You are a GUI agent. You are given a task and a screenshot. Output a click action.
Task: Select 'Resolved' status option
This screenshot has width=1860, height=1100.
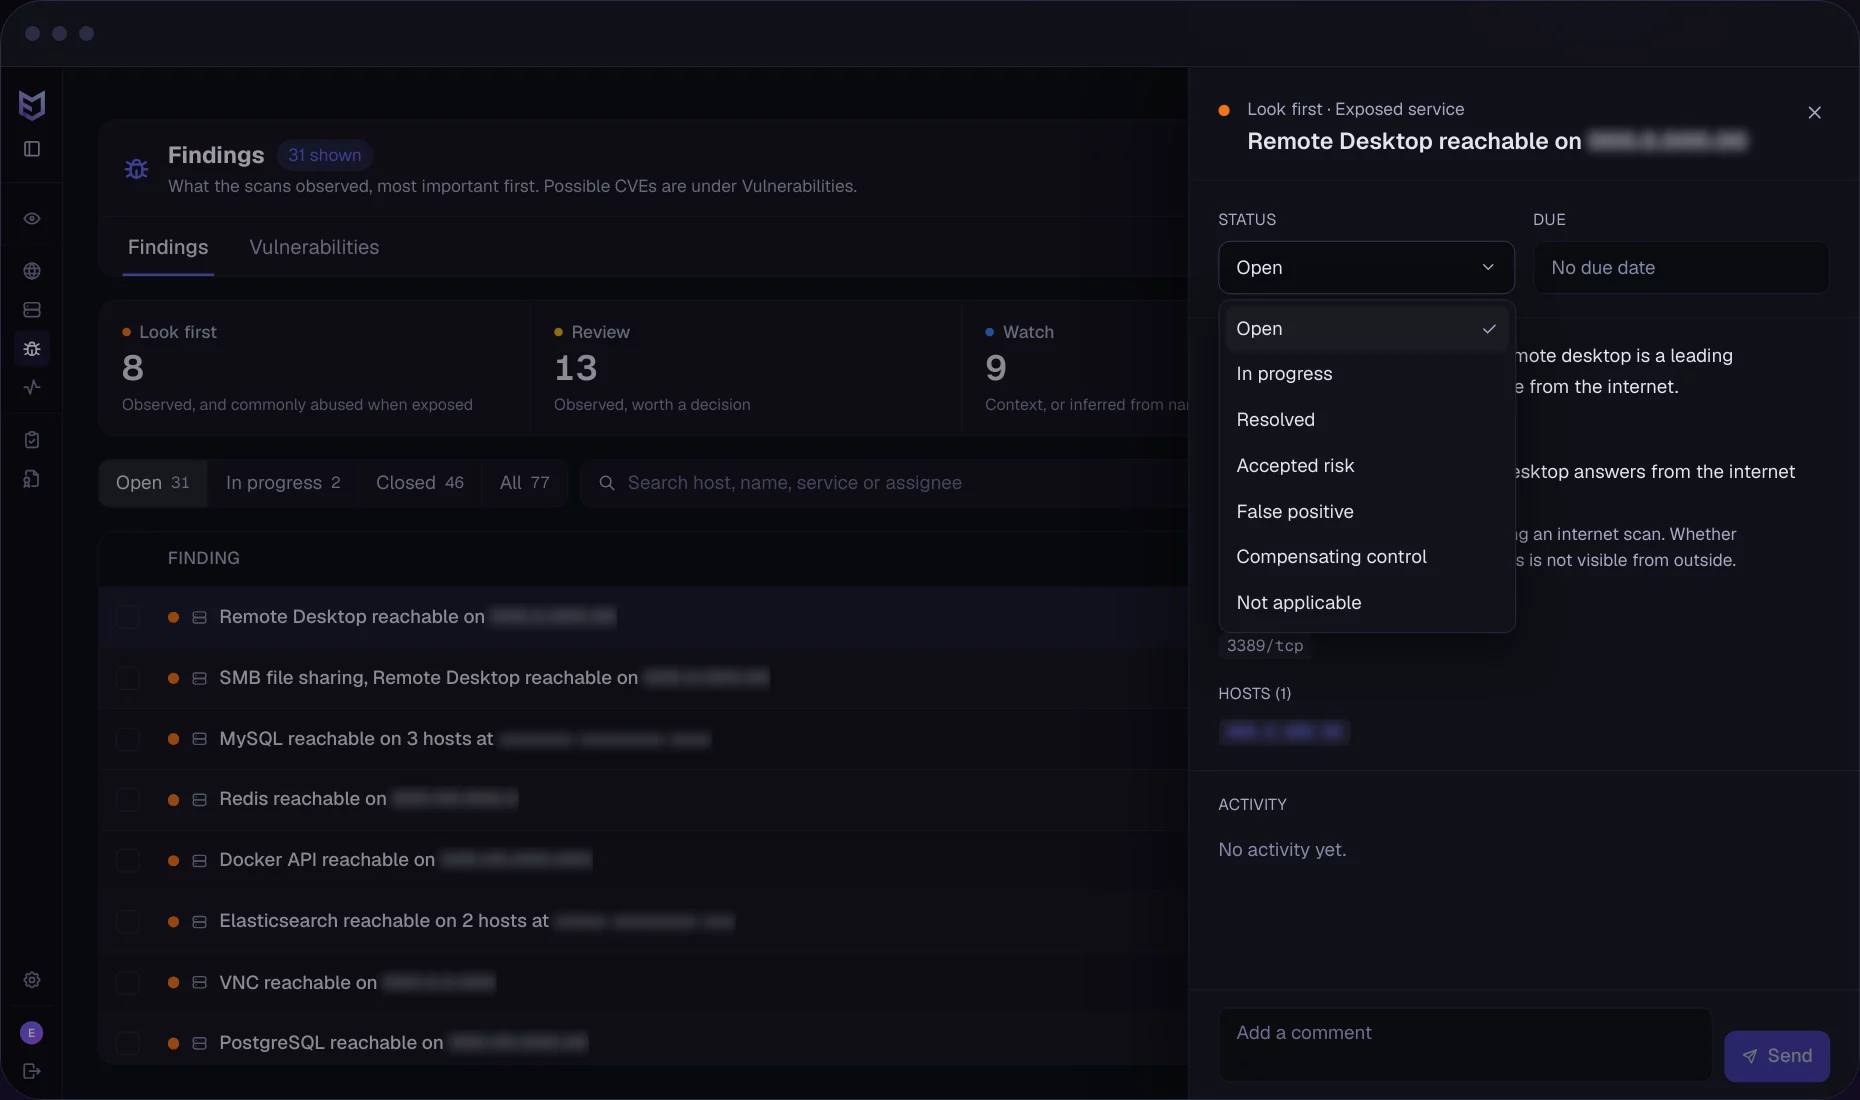pos(1366,420)
